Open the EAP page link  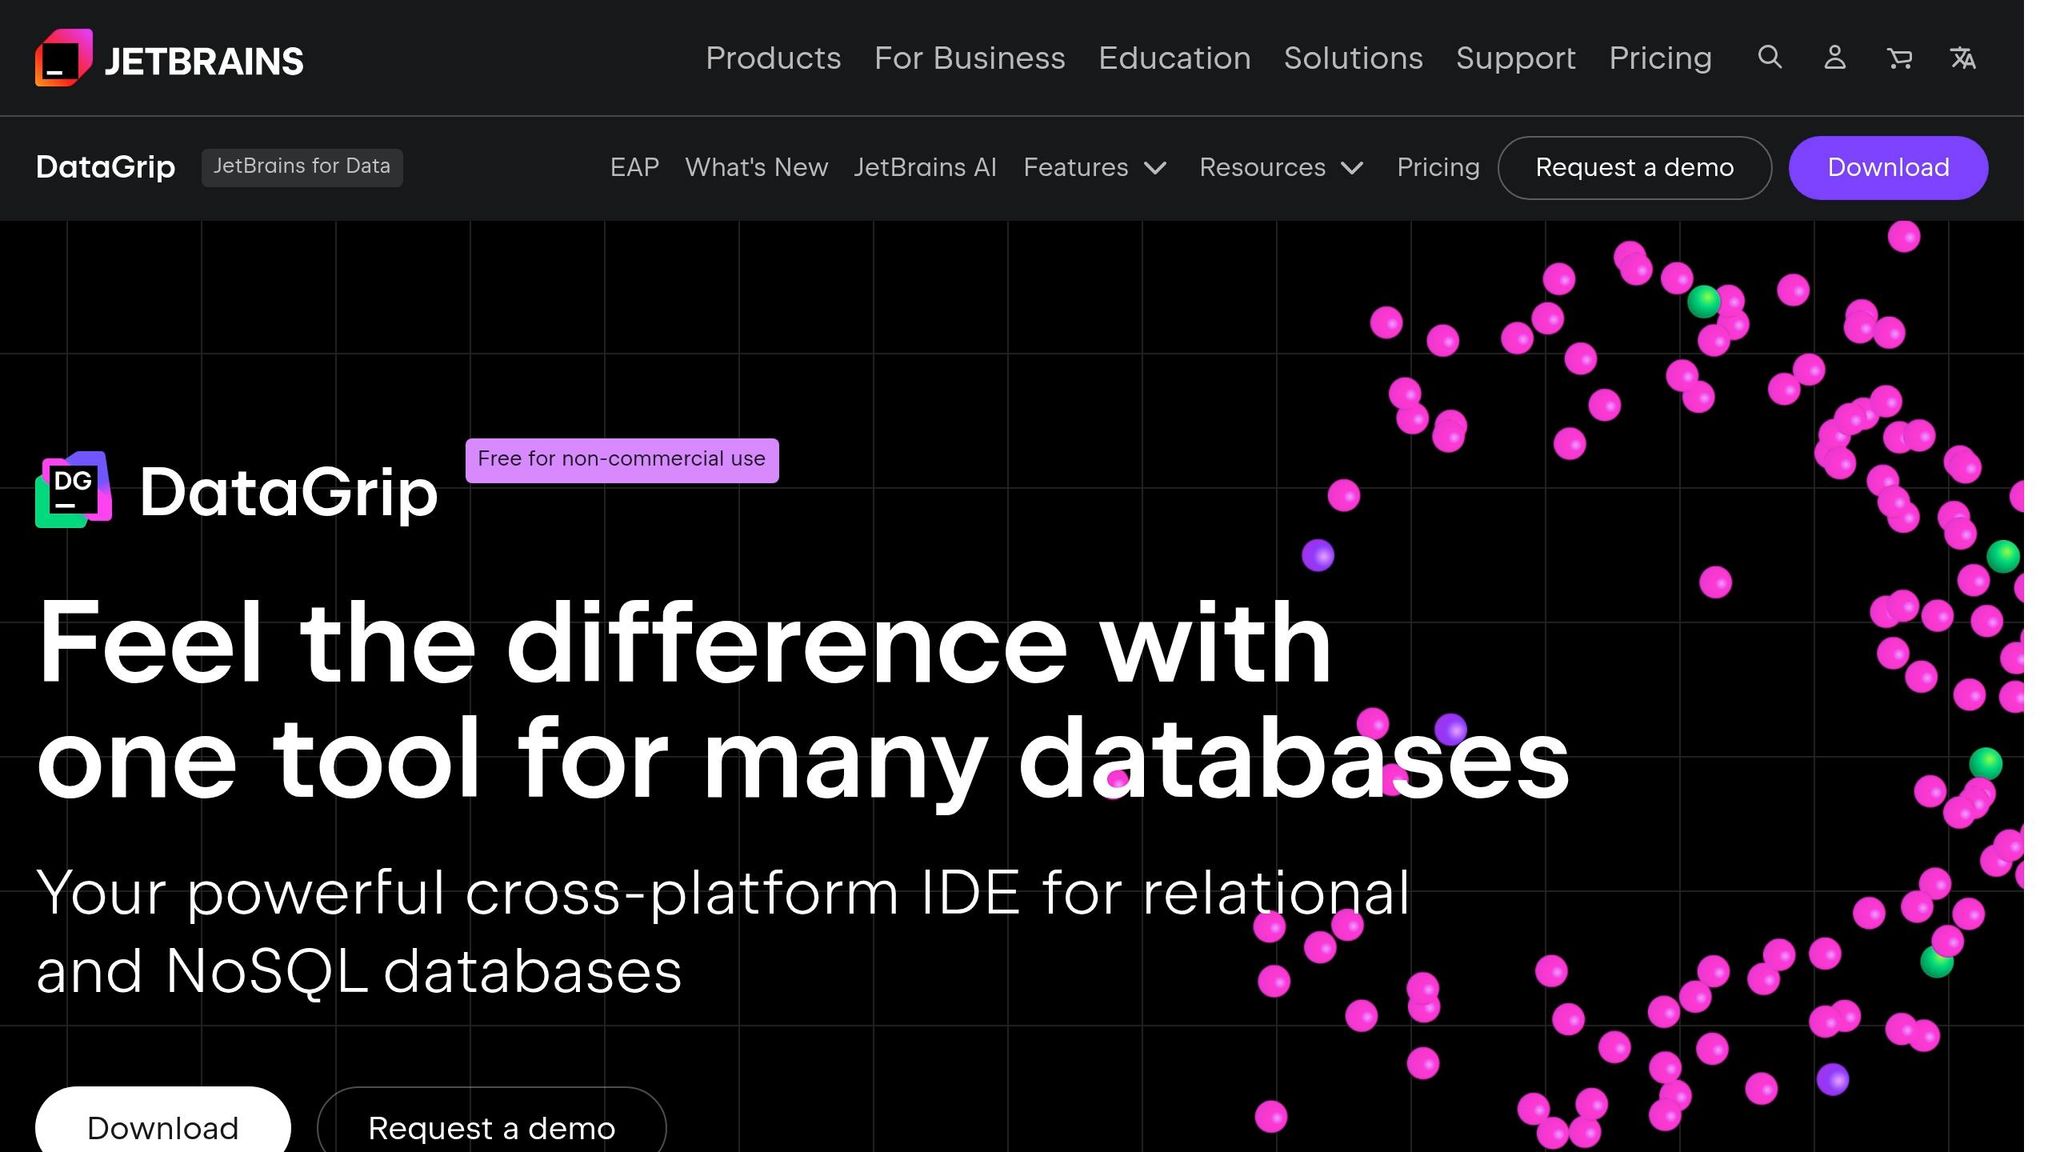click(x=634, y=167)
